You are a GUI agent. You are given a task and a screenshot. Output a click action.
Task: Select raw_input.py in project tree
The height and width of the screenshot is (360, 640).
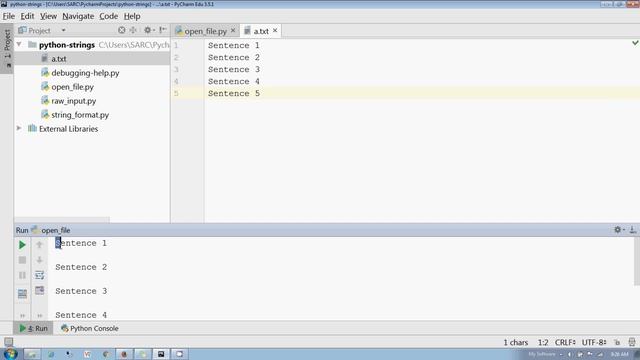[73, 101]
